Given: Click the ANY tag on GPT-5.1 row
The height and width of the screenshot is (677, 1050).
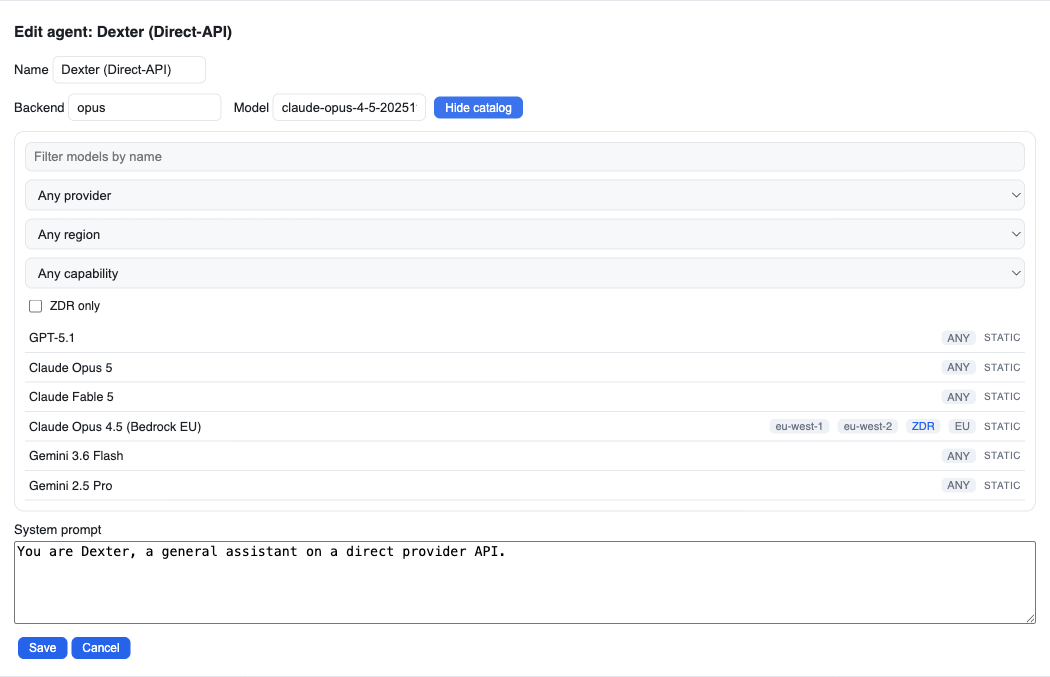Looking at the screenshot, I should [x=958, y=338].
